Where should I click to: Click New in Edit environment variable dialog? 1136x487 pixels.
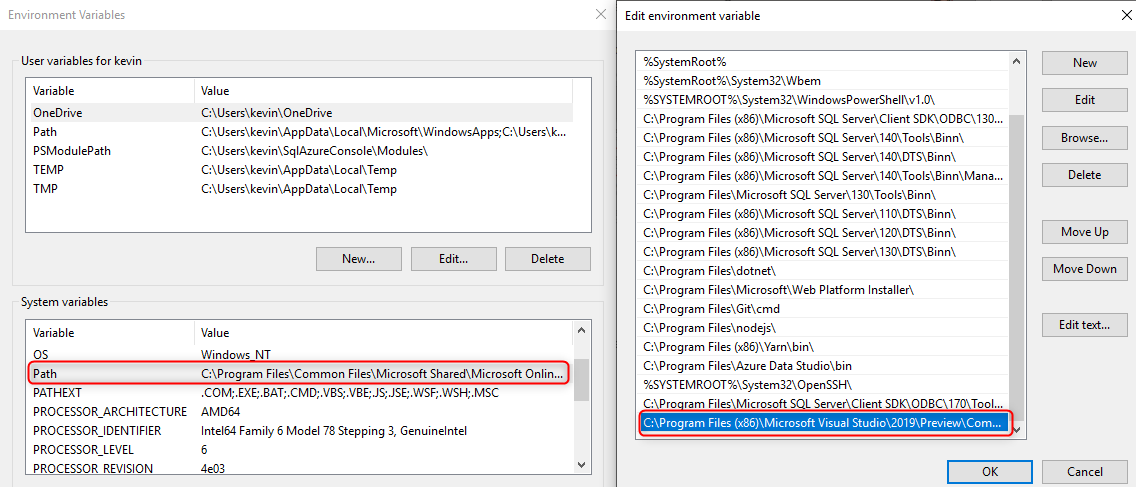1085,63
